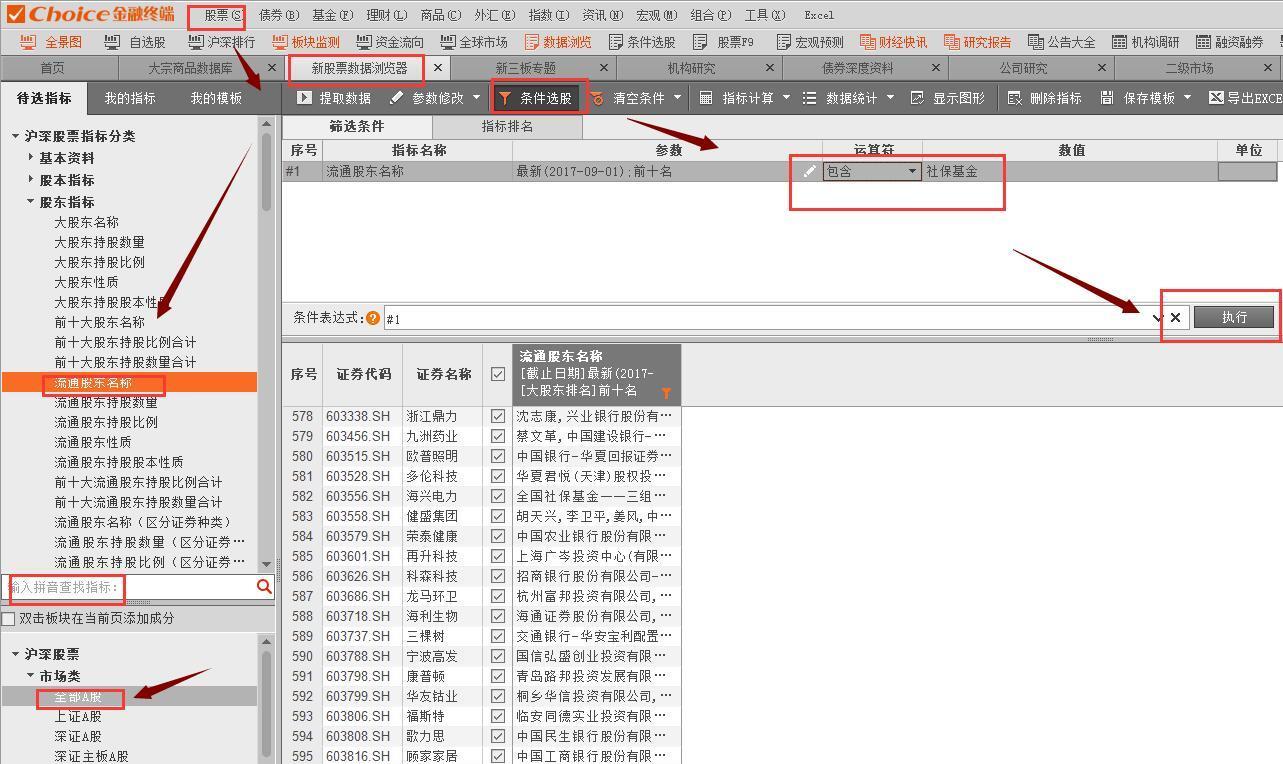Open the 债券 menu
The height and width of the screenshot is (764, 1283).
click(x=278, y=15)
